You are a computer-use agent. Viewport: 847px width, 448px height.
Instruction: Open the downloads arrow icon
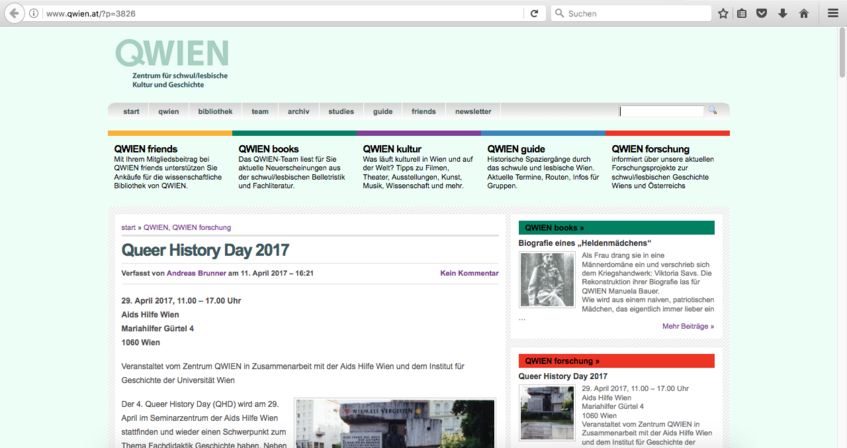(783, 14)
